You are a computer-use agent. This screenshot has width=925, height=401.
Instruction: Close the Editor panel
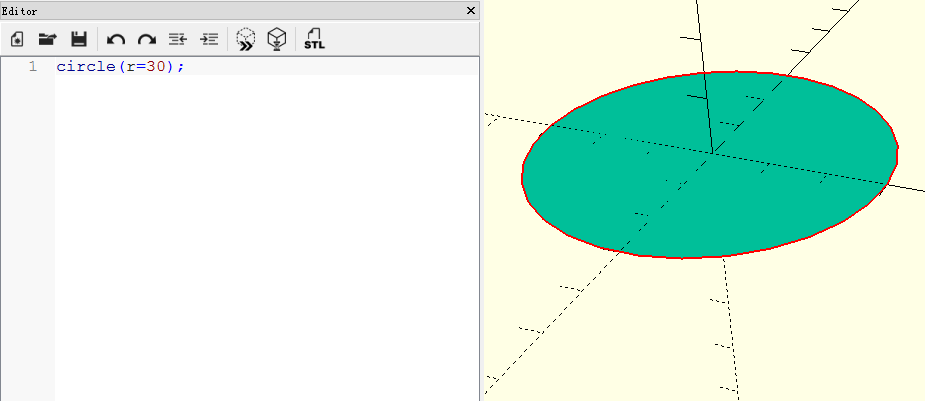point(471,11)
